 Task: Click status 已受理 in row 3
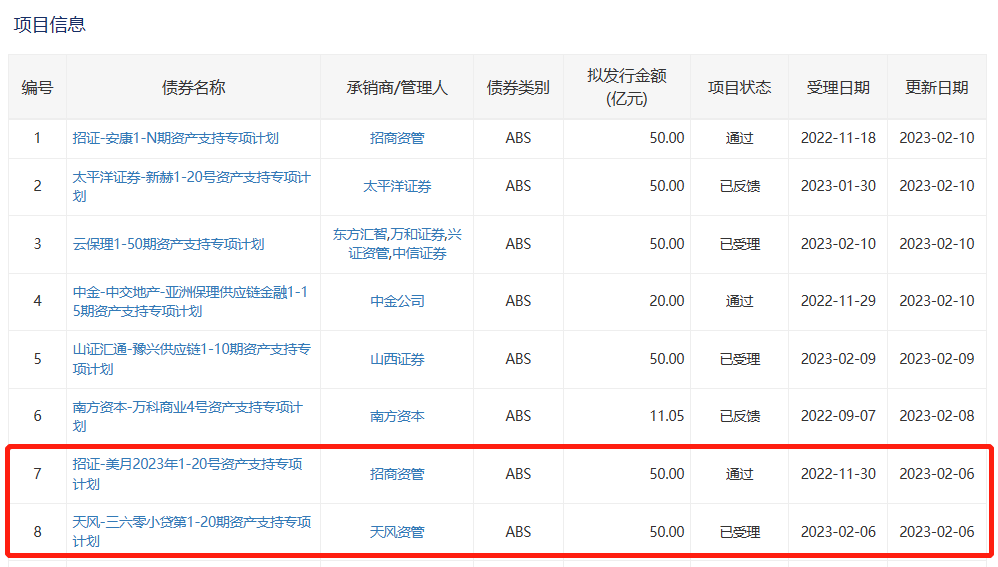(x=740, y=244)
